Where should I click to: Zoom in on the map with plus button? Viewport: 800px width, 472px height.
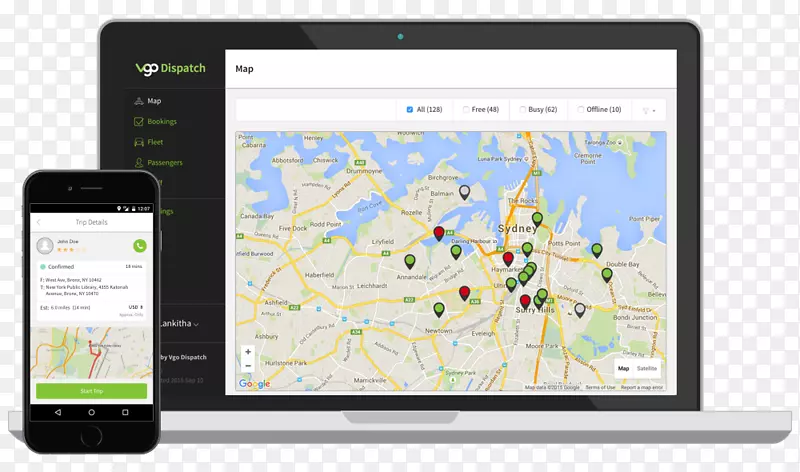[x=248, y=352]
